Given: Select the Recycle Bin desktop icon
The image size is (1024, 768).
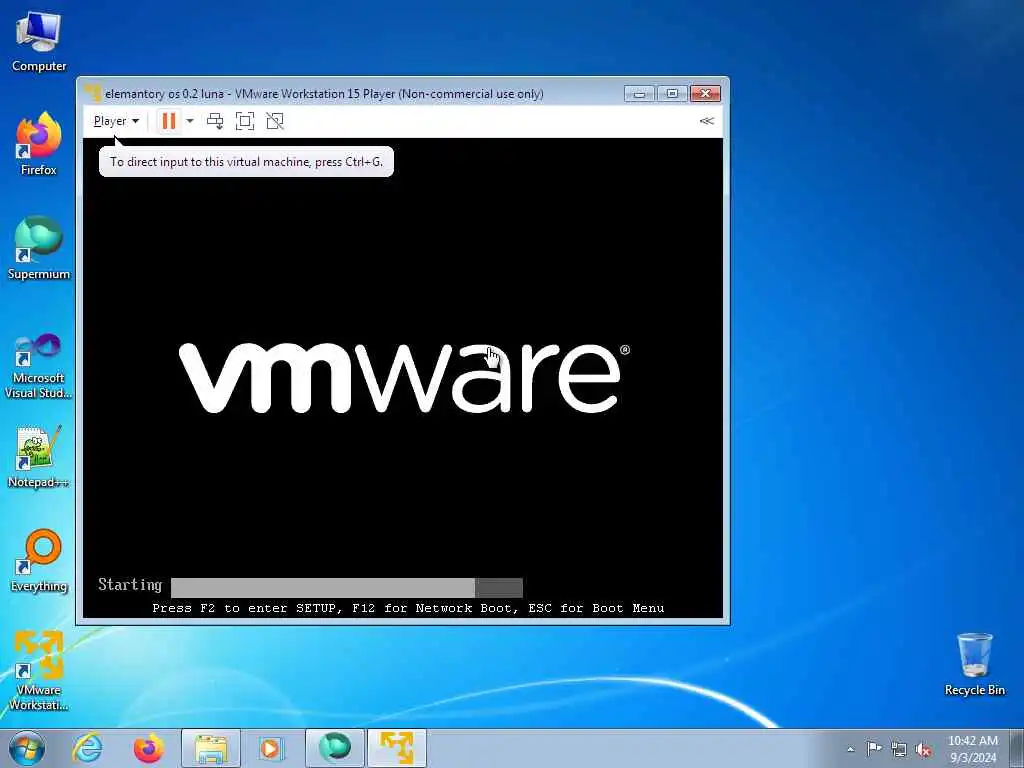Looking at the screenshot, I should point(974,664).
